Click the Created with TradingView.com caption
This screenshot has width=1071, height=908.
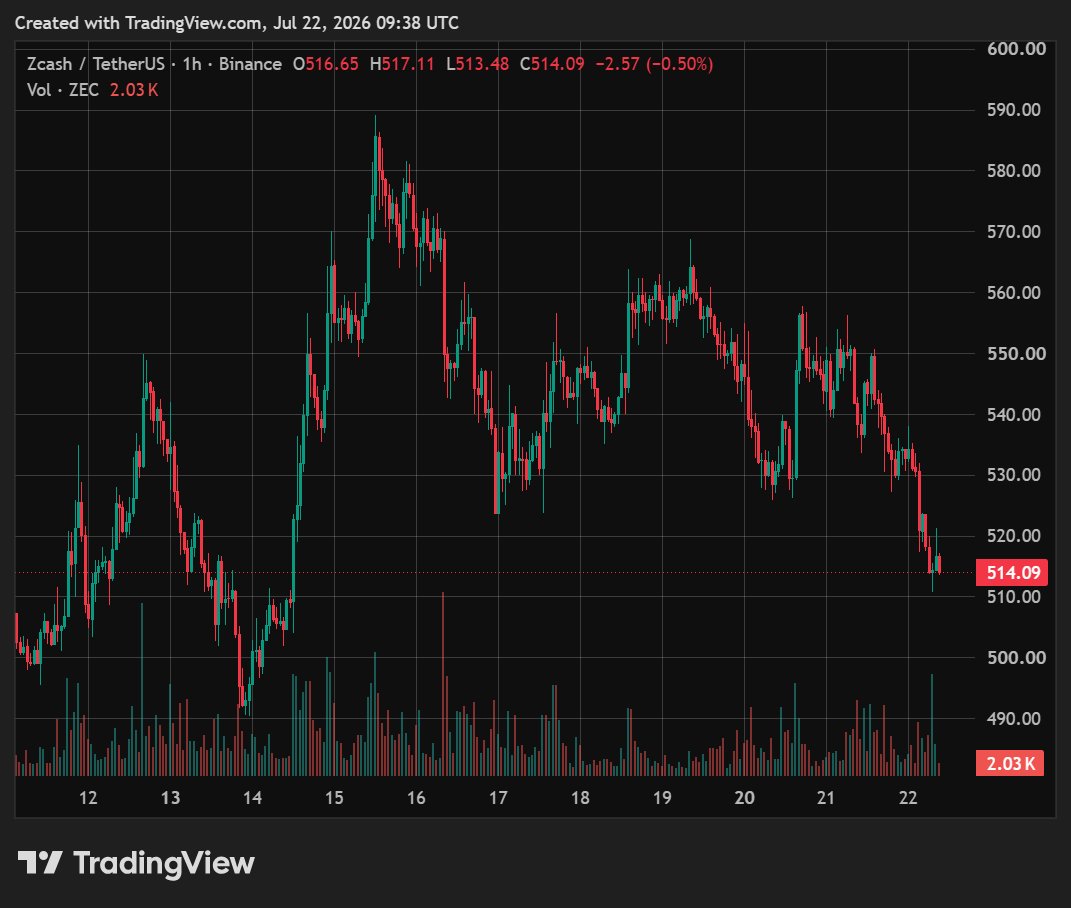tap(236, 23)
